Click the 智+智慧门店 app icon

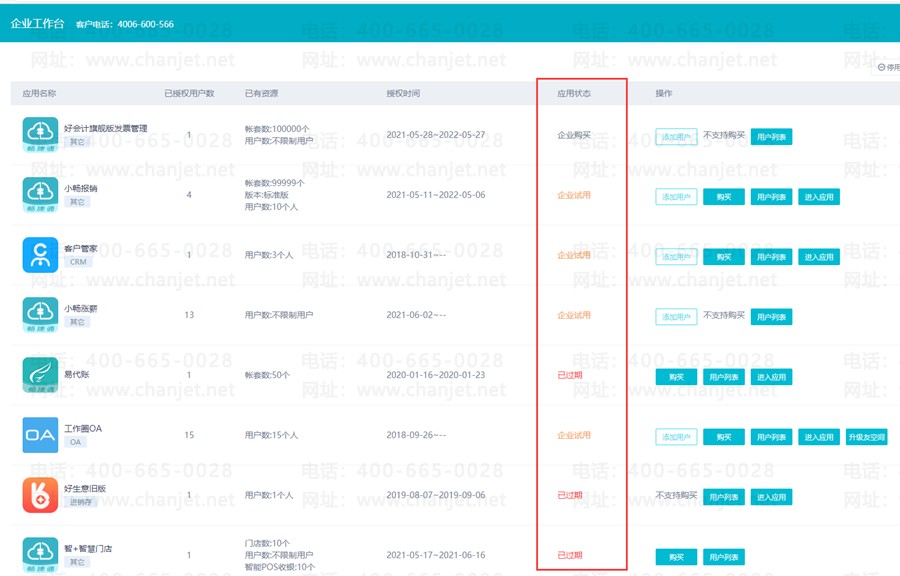[40, 555]
